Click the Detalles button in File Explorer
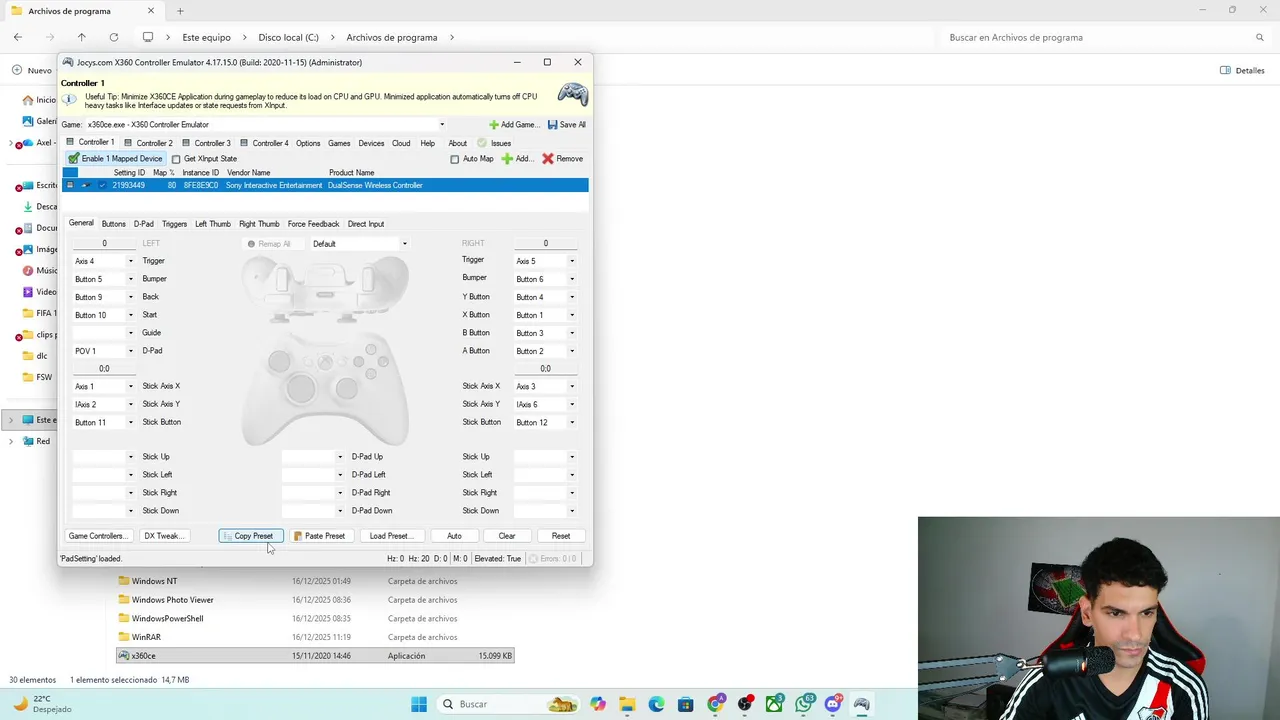This screenshot has height=720, width=1280. point(1242,70)
